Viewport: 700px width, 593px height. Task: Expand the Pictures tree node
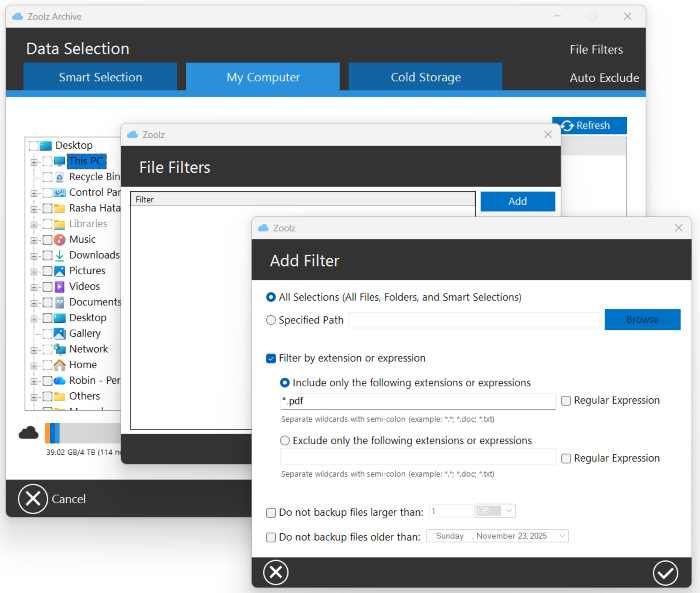click(x=34, y=271)
